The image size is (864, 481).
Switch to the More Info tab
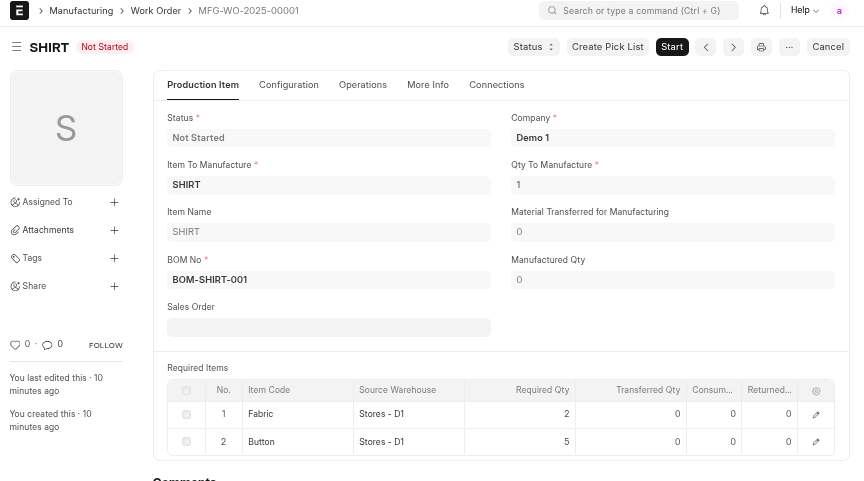428,85
